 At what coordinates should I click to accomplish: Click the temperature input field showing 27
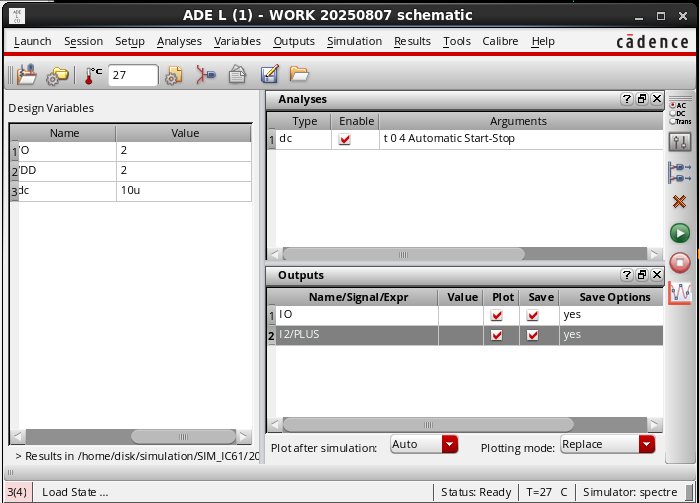point(133,75)
